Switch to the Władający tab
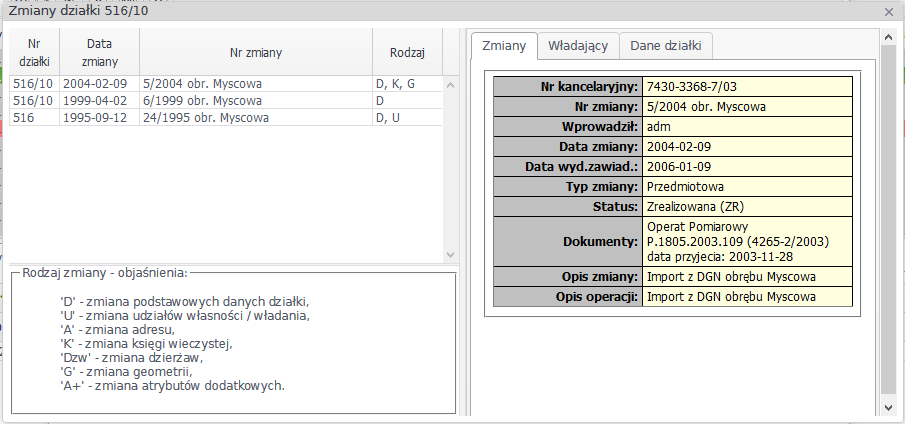The image size is (905, 424). point(578,46)
